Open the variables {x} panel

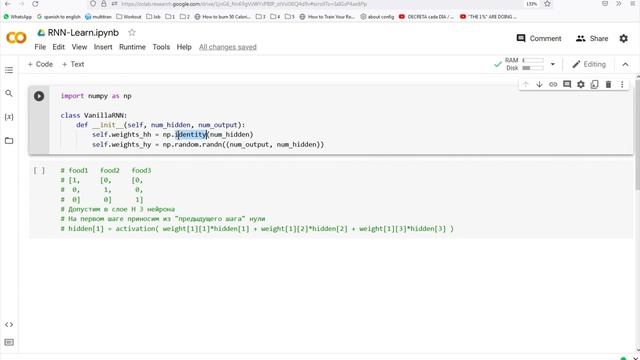9,117
